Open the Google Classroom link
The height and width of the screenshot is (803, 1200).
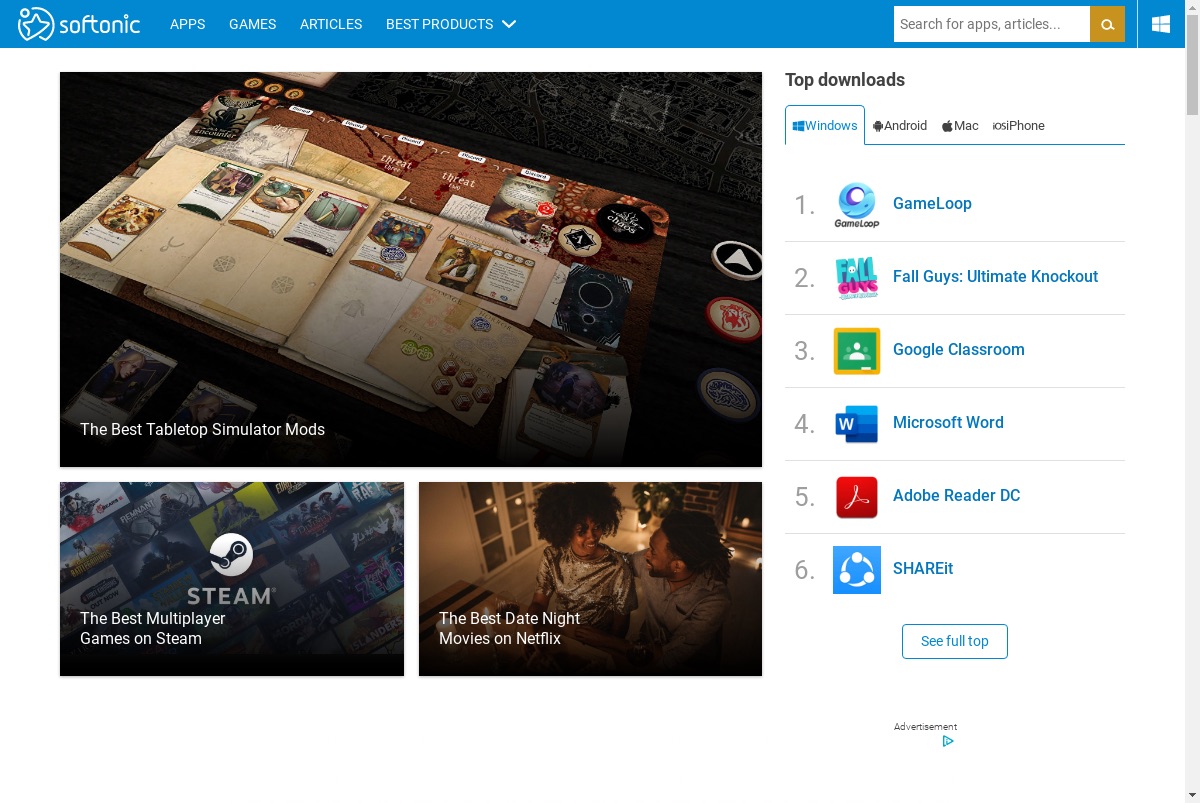click(x=958, y=349)
